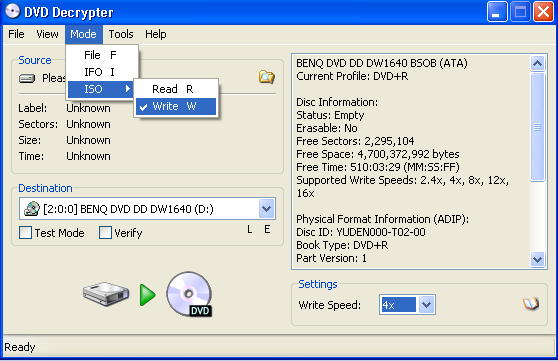The width and height of the screenshot is (558, 361).
Task: Open the Write Speed dropdown arrow
Action: point(426,305)
